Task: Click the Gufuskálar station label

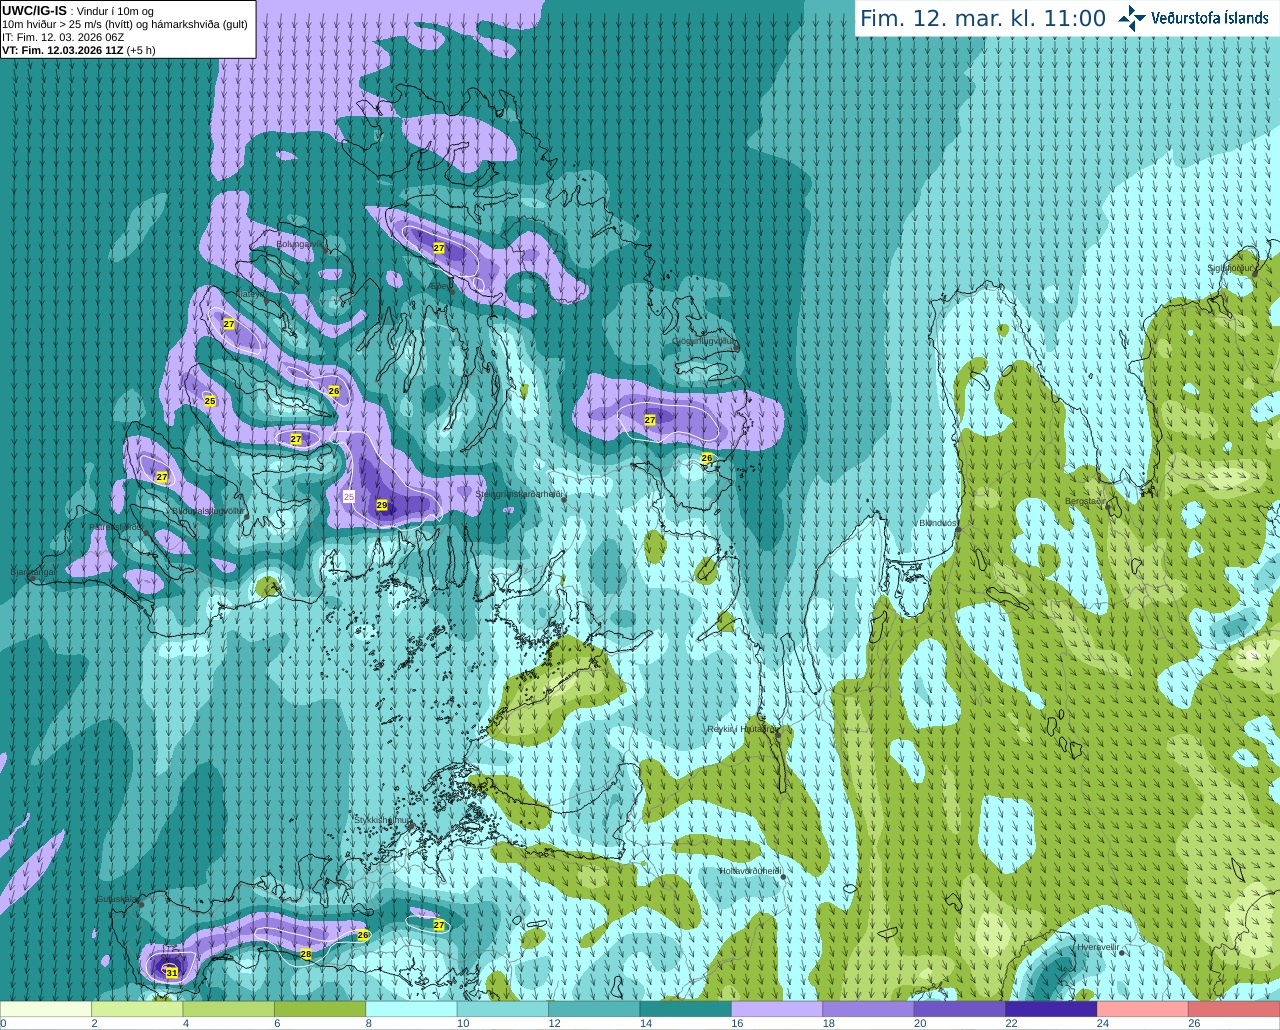Action: [116, 899]
